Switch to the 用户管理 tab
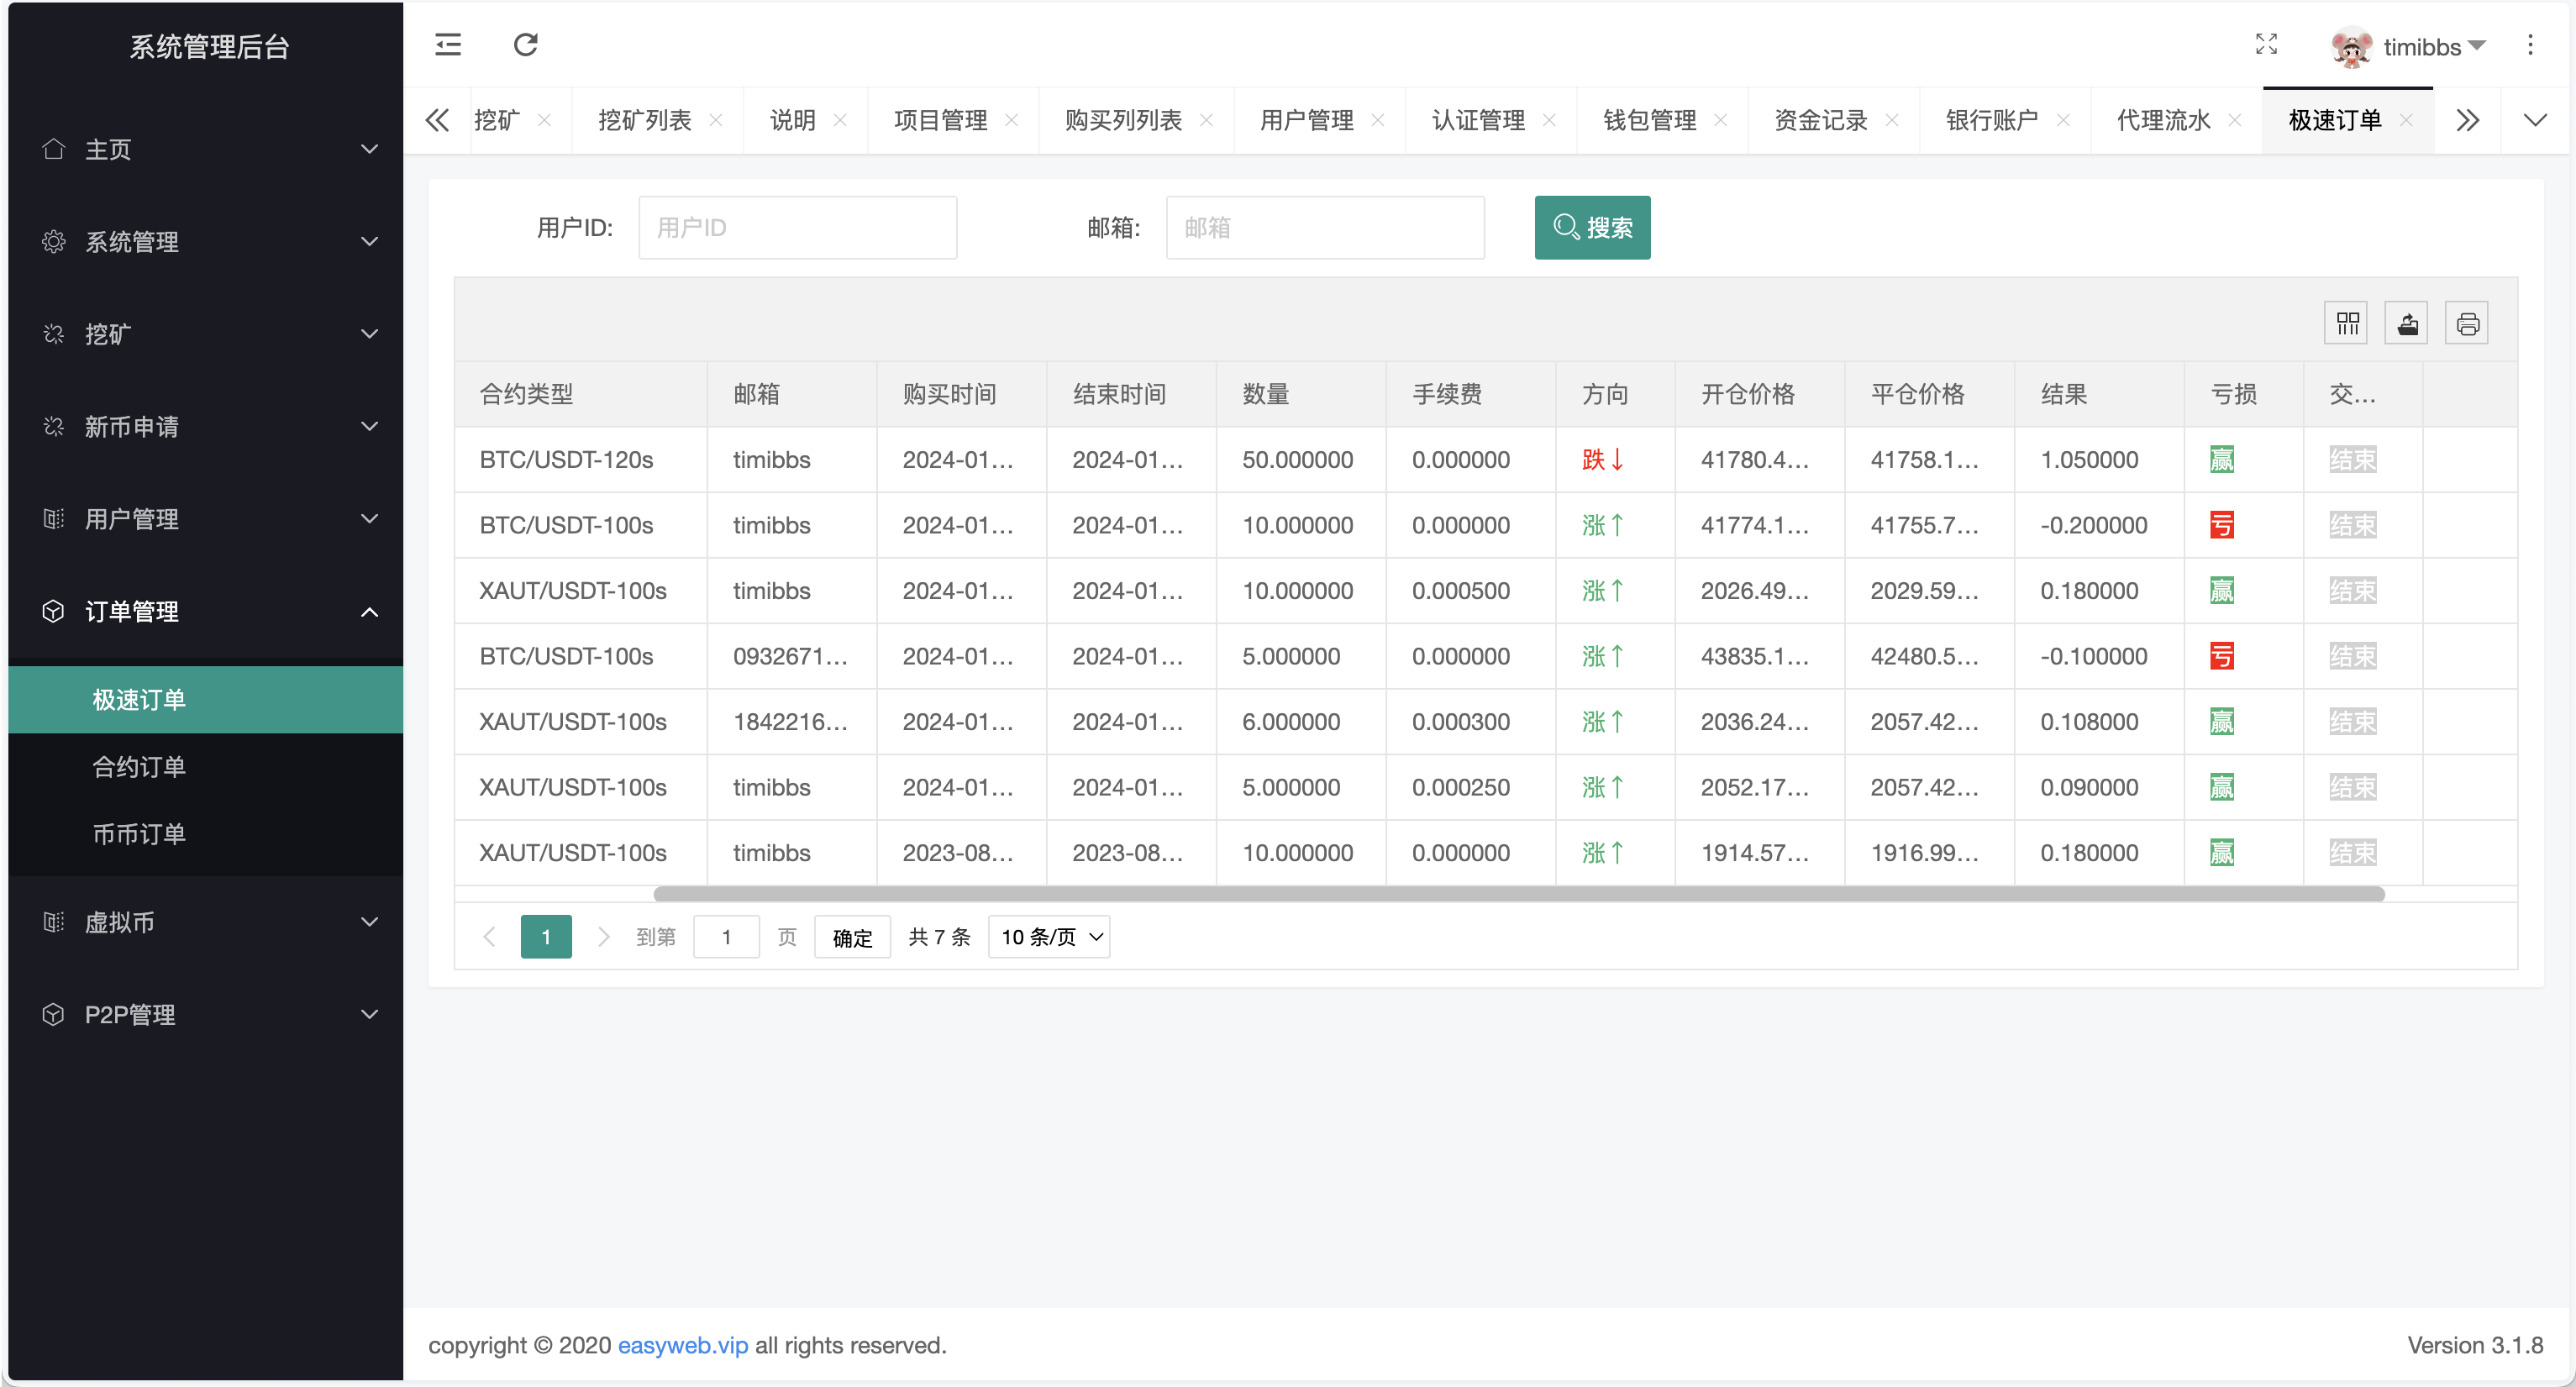 click(1307, 120)
